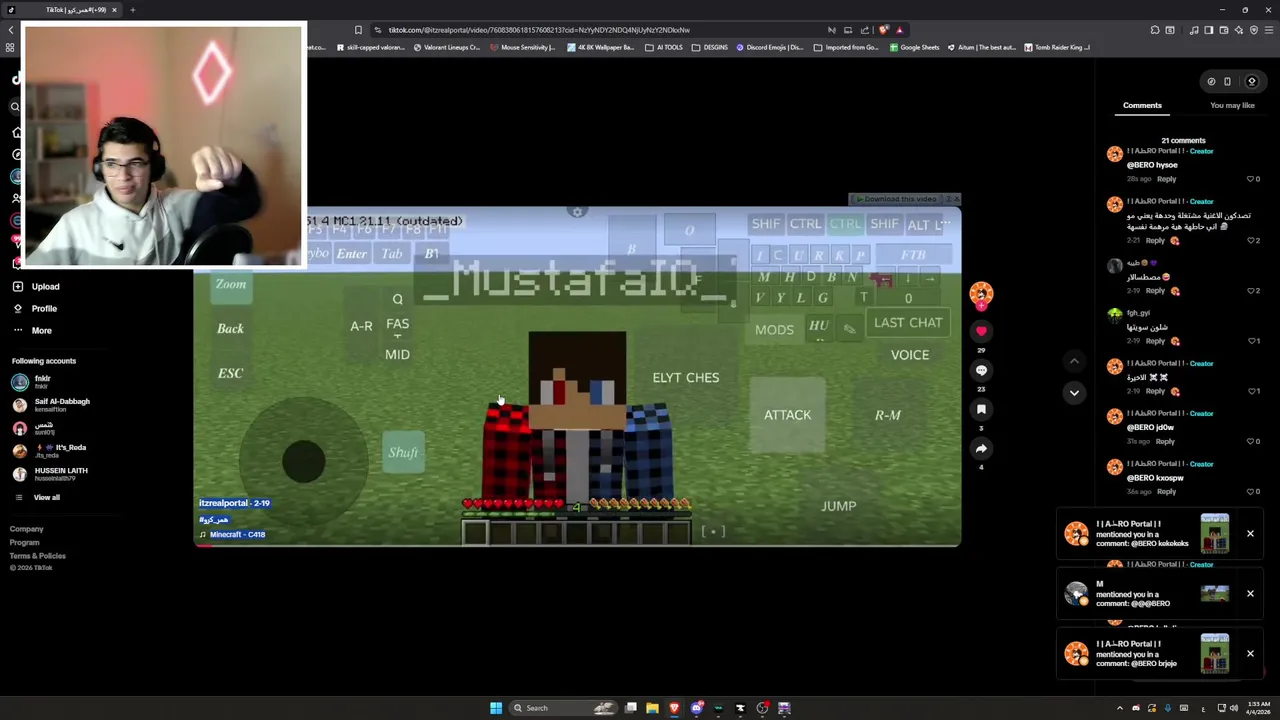Expand the More menu in sidebar
Screen dimensions: 1280x720
point(32,331)
